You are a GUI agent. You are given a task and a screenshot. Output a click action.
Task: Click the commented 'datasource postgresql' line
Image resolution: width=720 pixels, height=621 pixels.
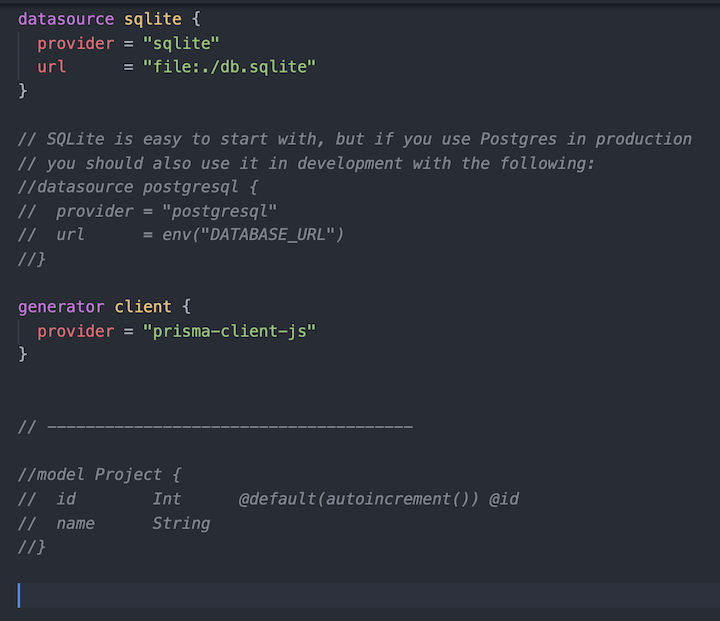[138, 187]
